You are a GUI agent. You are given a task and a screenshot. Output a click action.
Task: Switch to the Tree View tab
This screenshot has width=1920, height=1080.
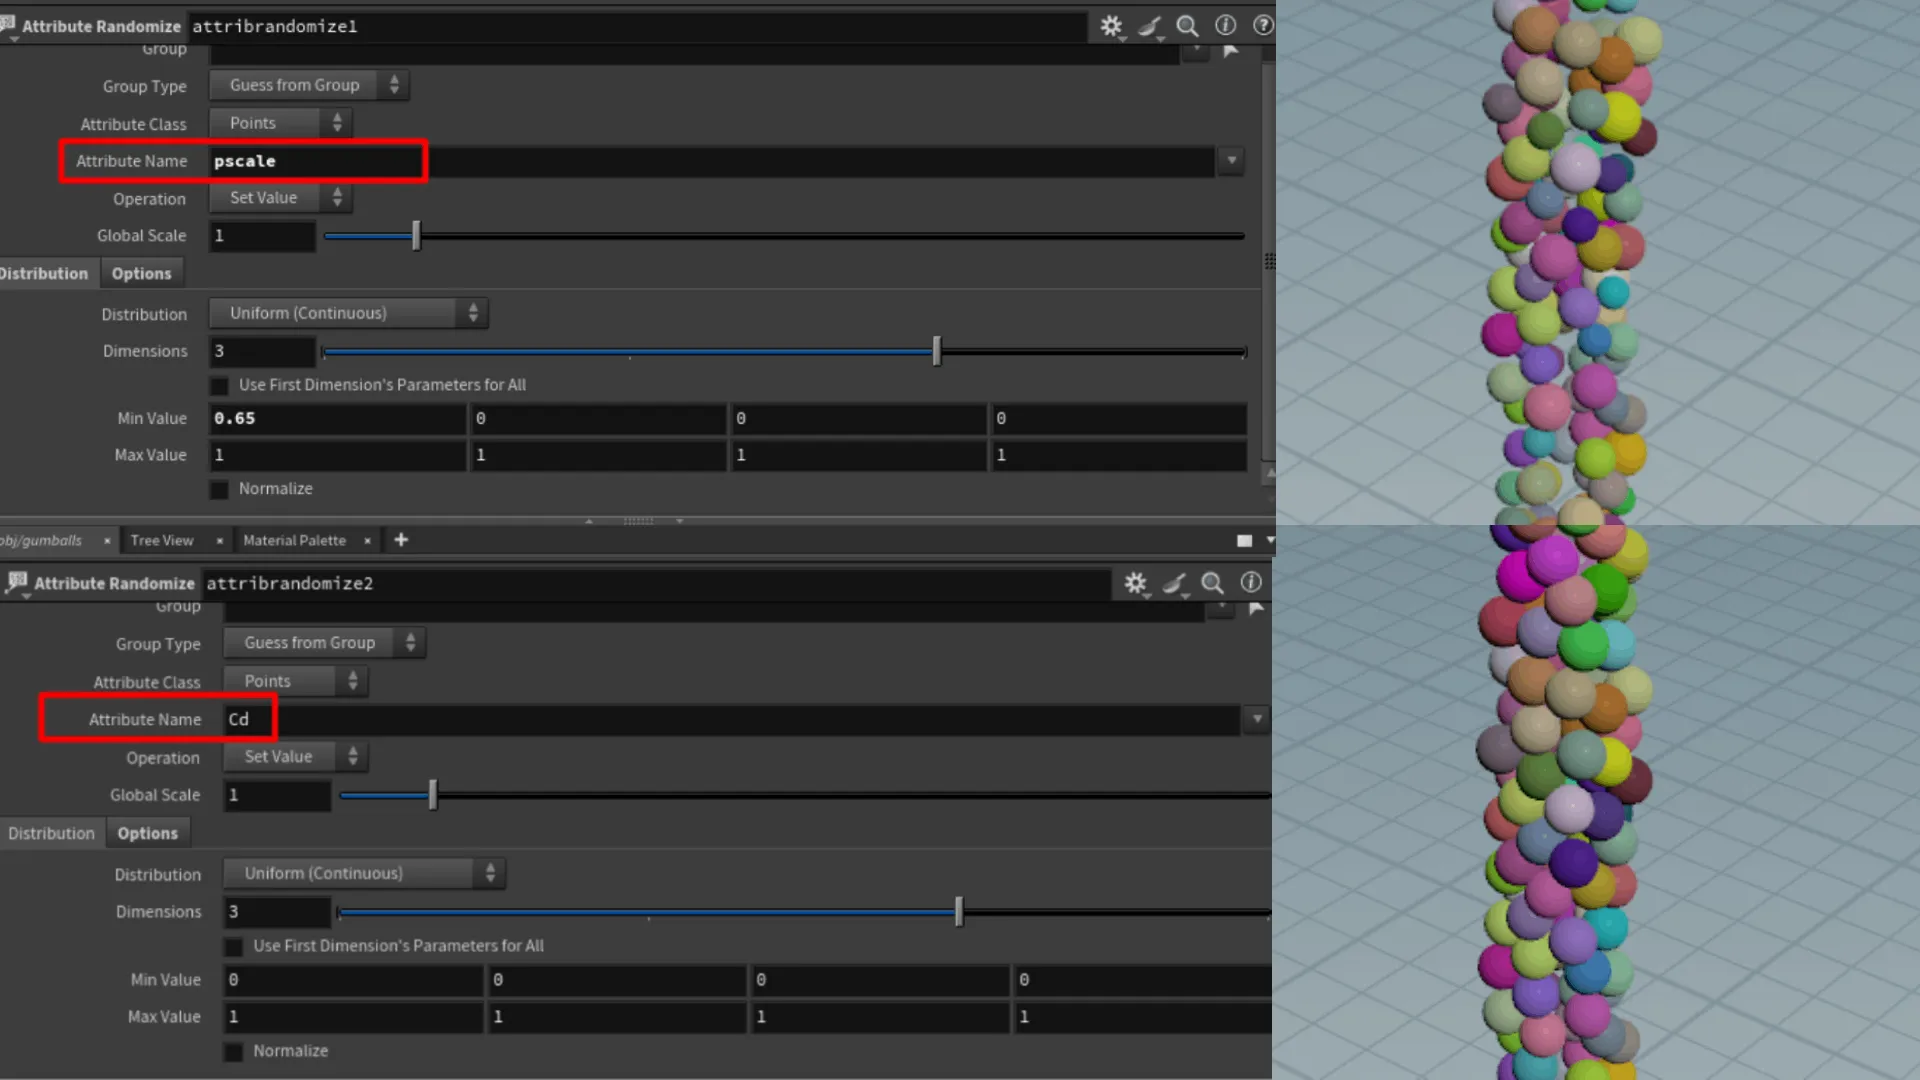click(161, 540)
